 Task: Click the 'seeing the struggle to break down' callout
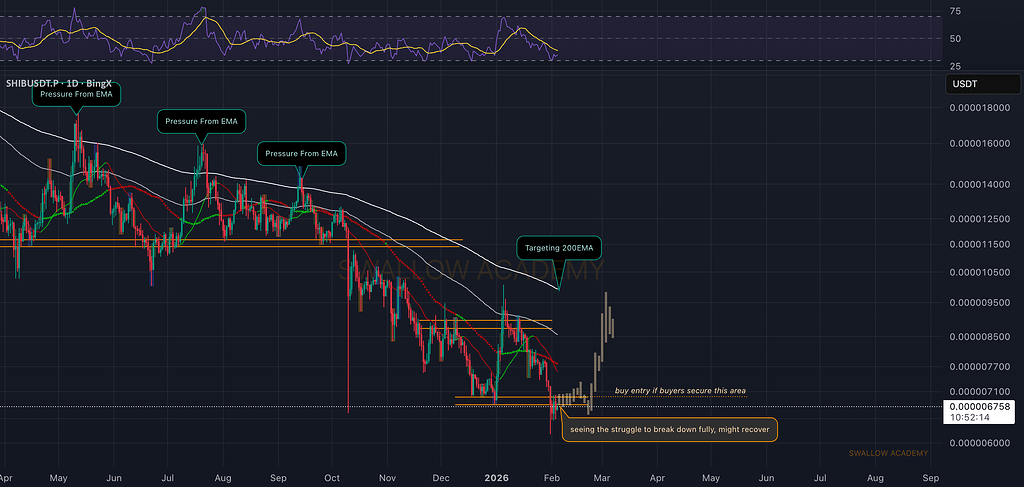coord(669,430)
